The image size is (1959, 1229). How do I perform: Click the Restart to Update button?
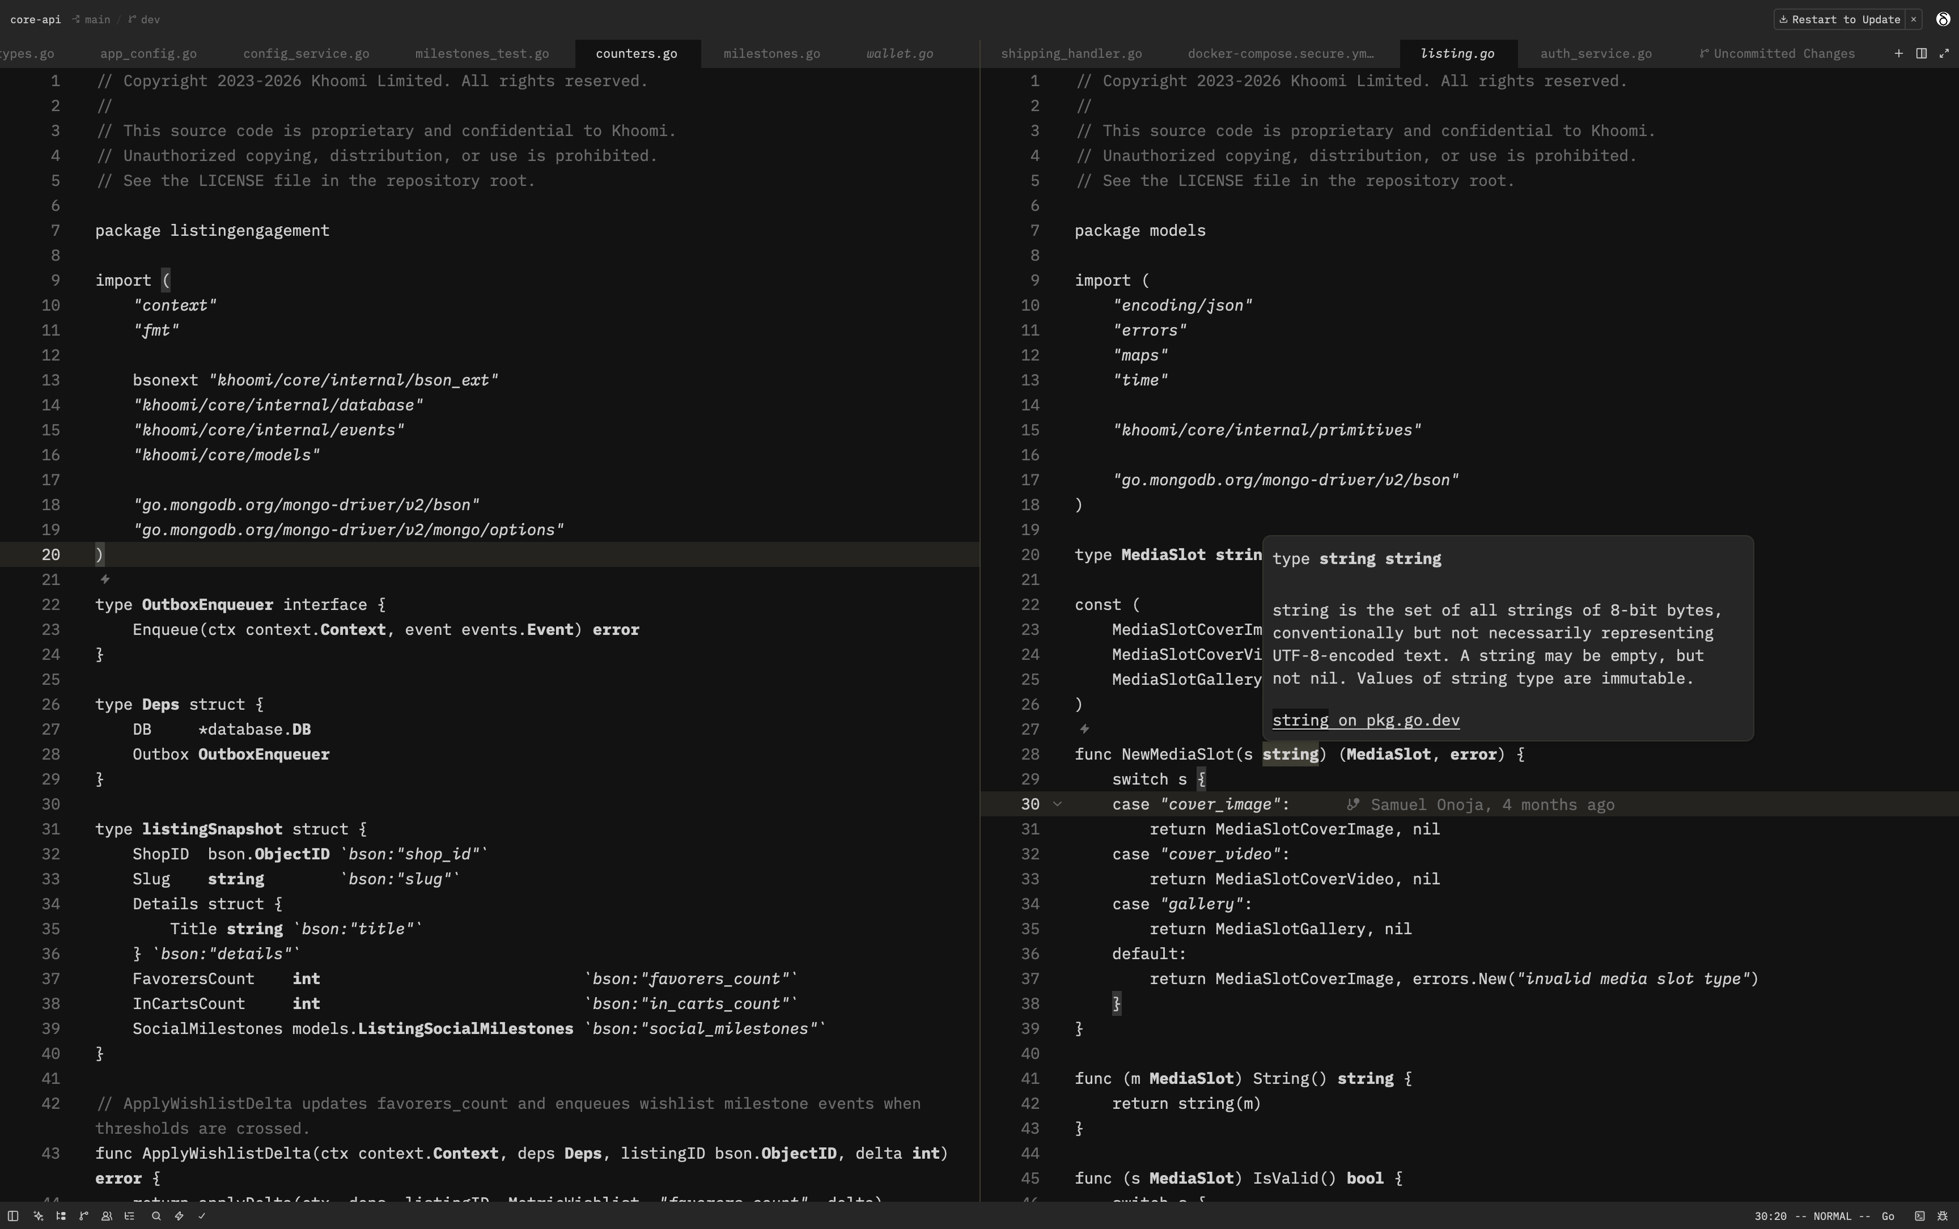pos(1838,19)
